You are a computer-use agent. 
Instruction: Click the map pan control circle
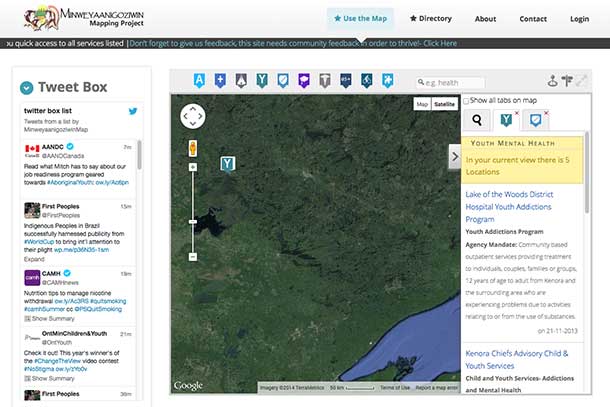point(193,116)
